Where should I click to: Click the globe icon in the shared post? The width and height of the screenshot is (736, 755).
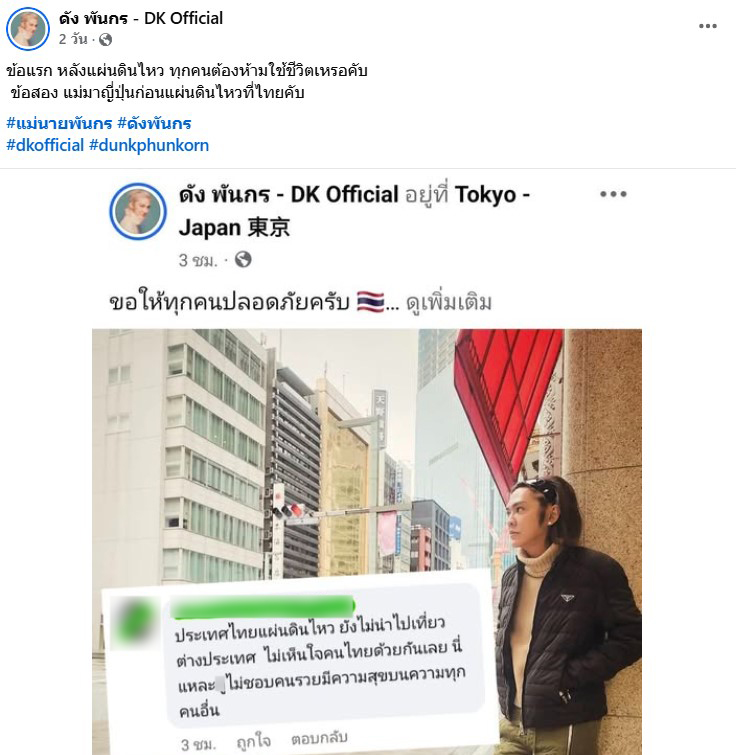point(243,260)
